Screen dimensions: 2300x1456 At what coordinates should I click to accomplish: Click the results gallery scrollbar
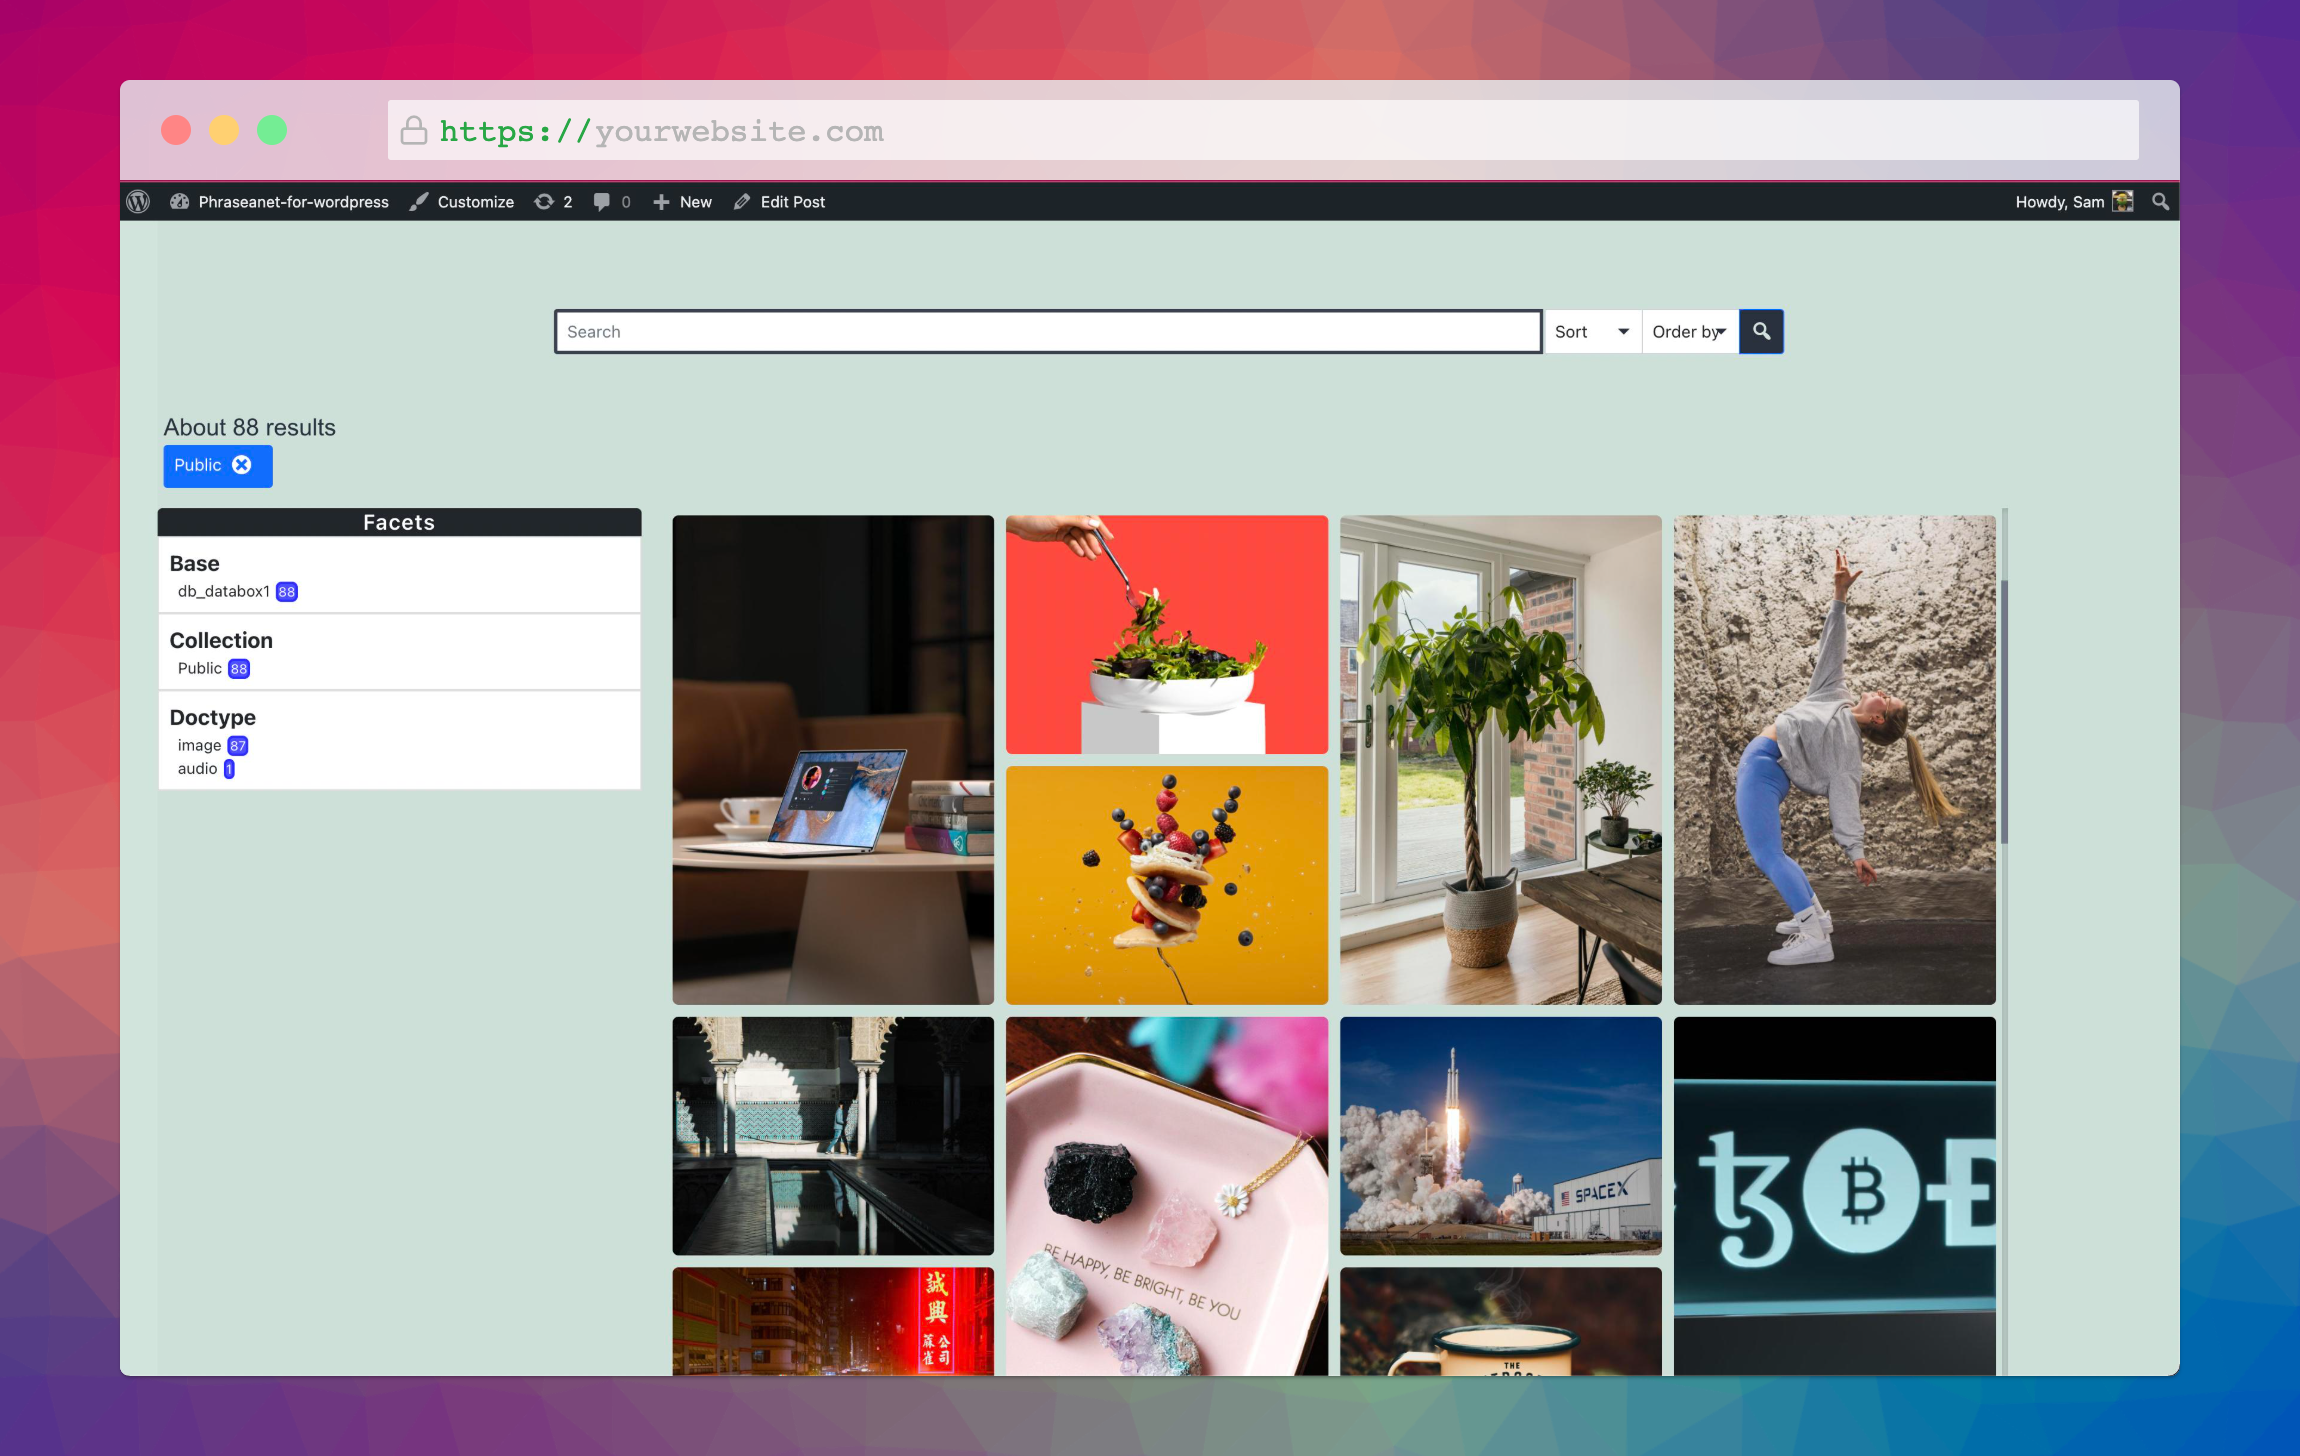click(x=2004, y=711)
